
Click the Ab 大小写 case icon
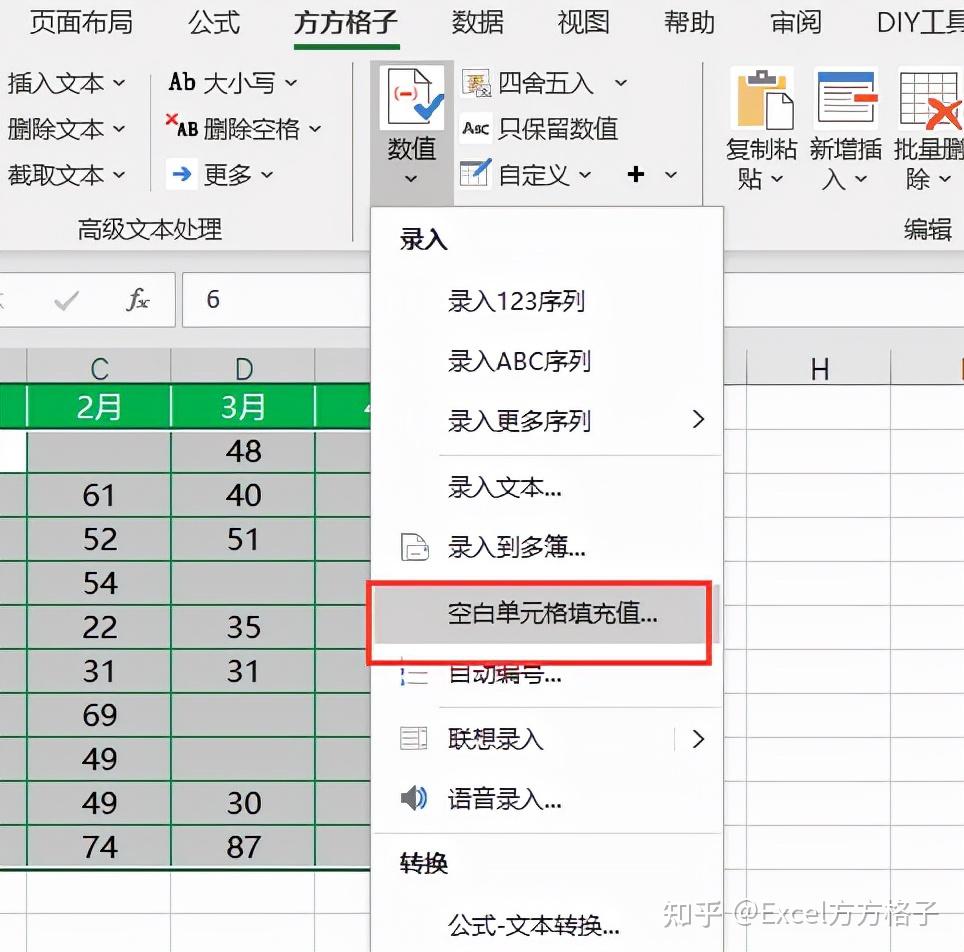point(181,82)
